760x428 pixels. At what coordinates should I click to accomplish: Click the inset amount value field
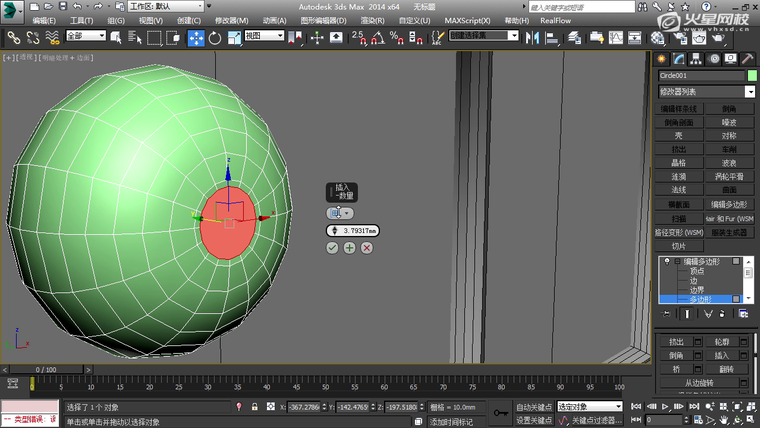[358, 230]
